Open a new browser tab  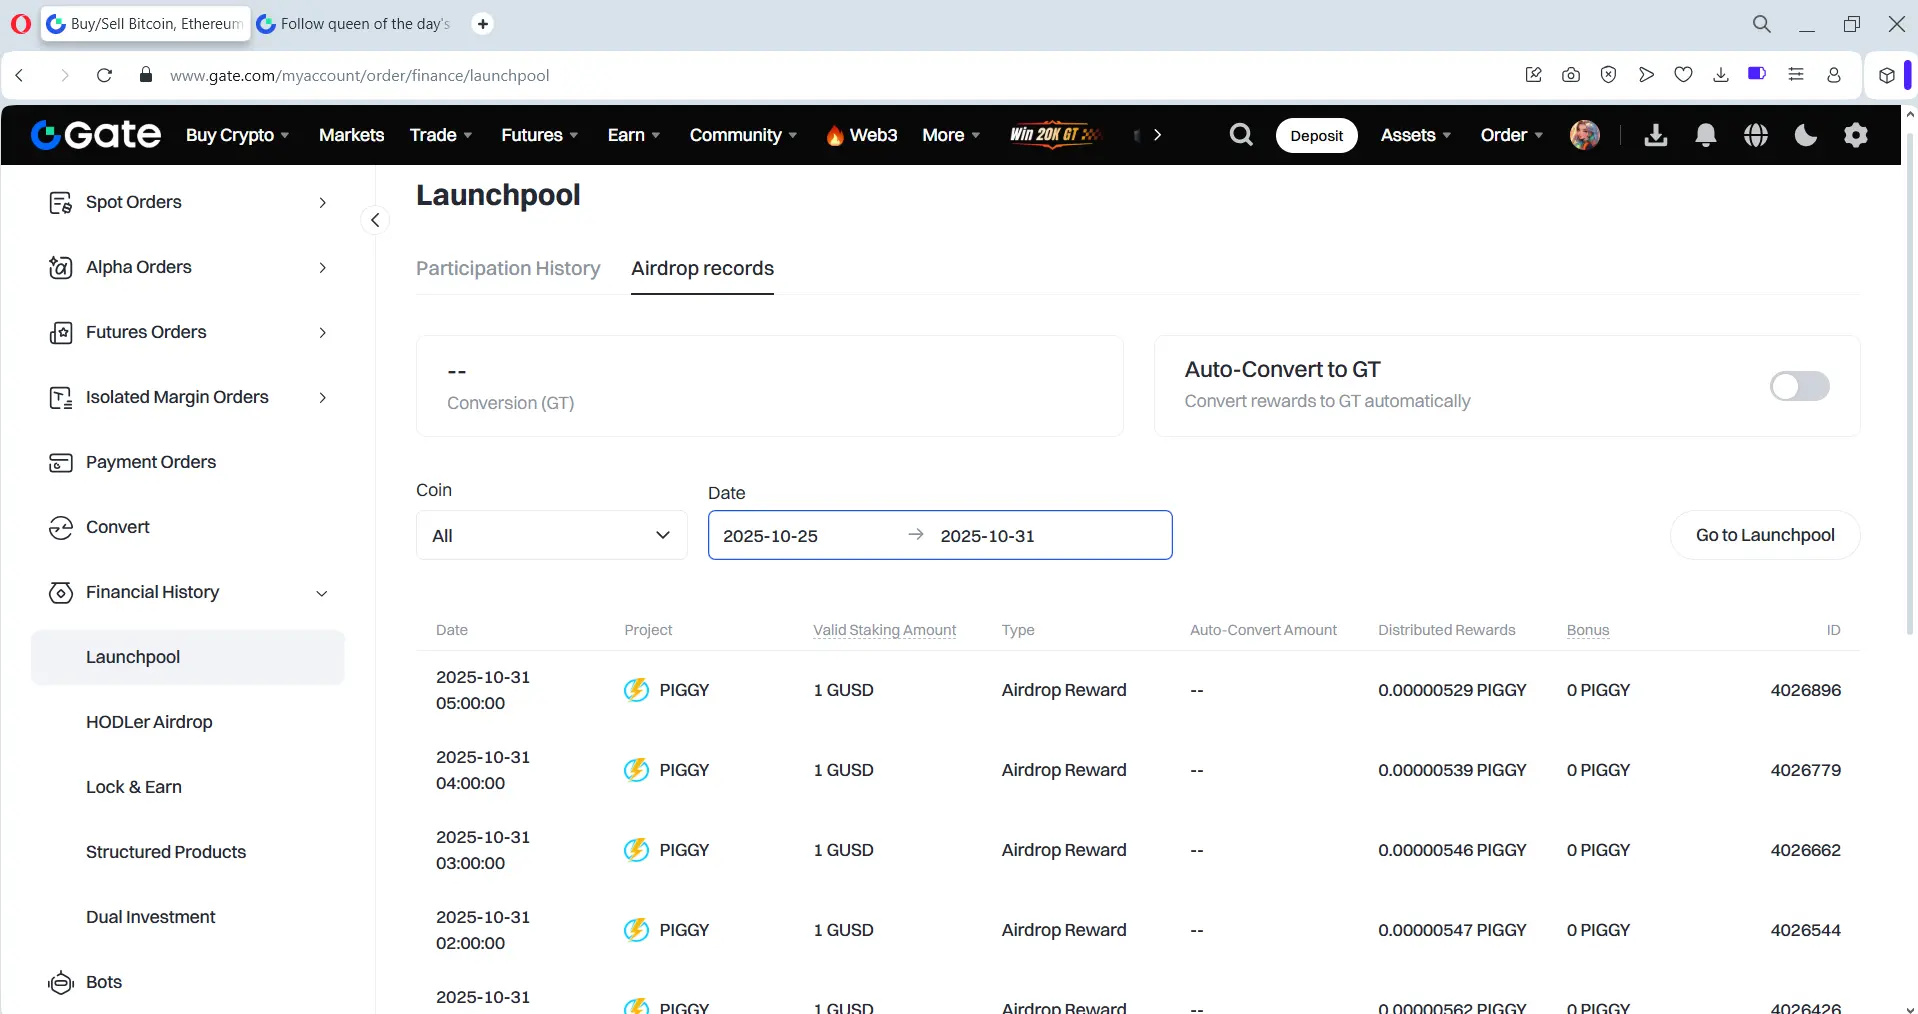pos(483,23)
